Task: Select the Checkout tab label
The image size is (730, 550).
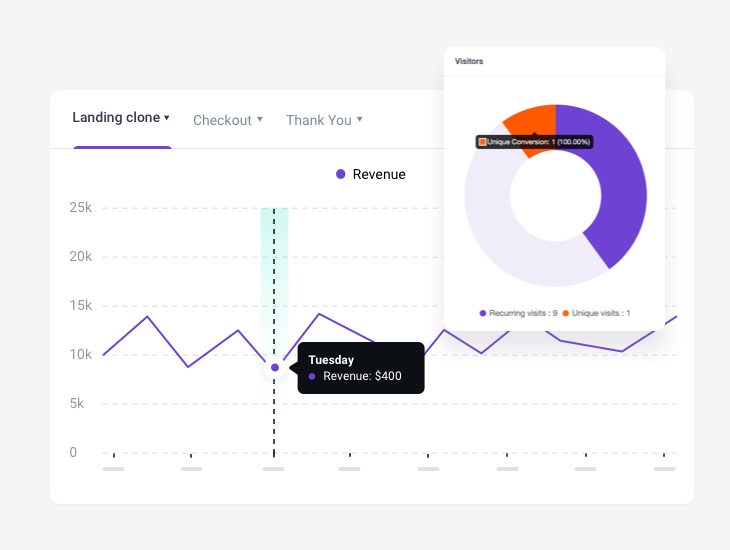Action: pos(222,120)
